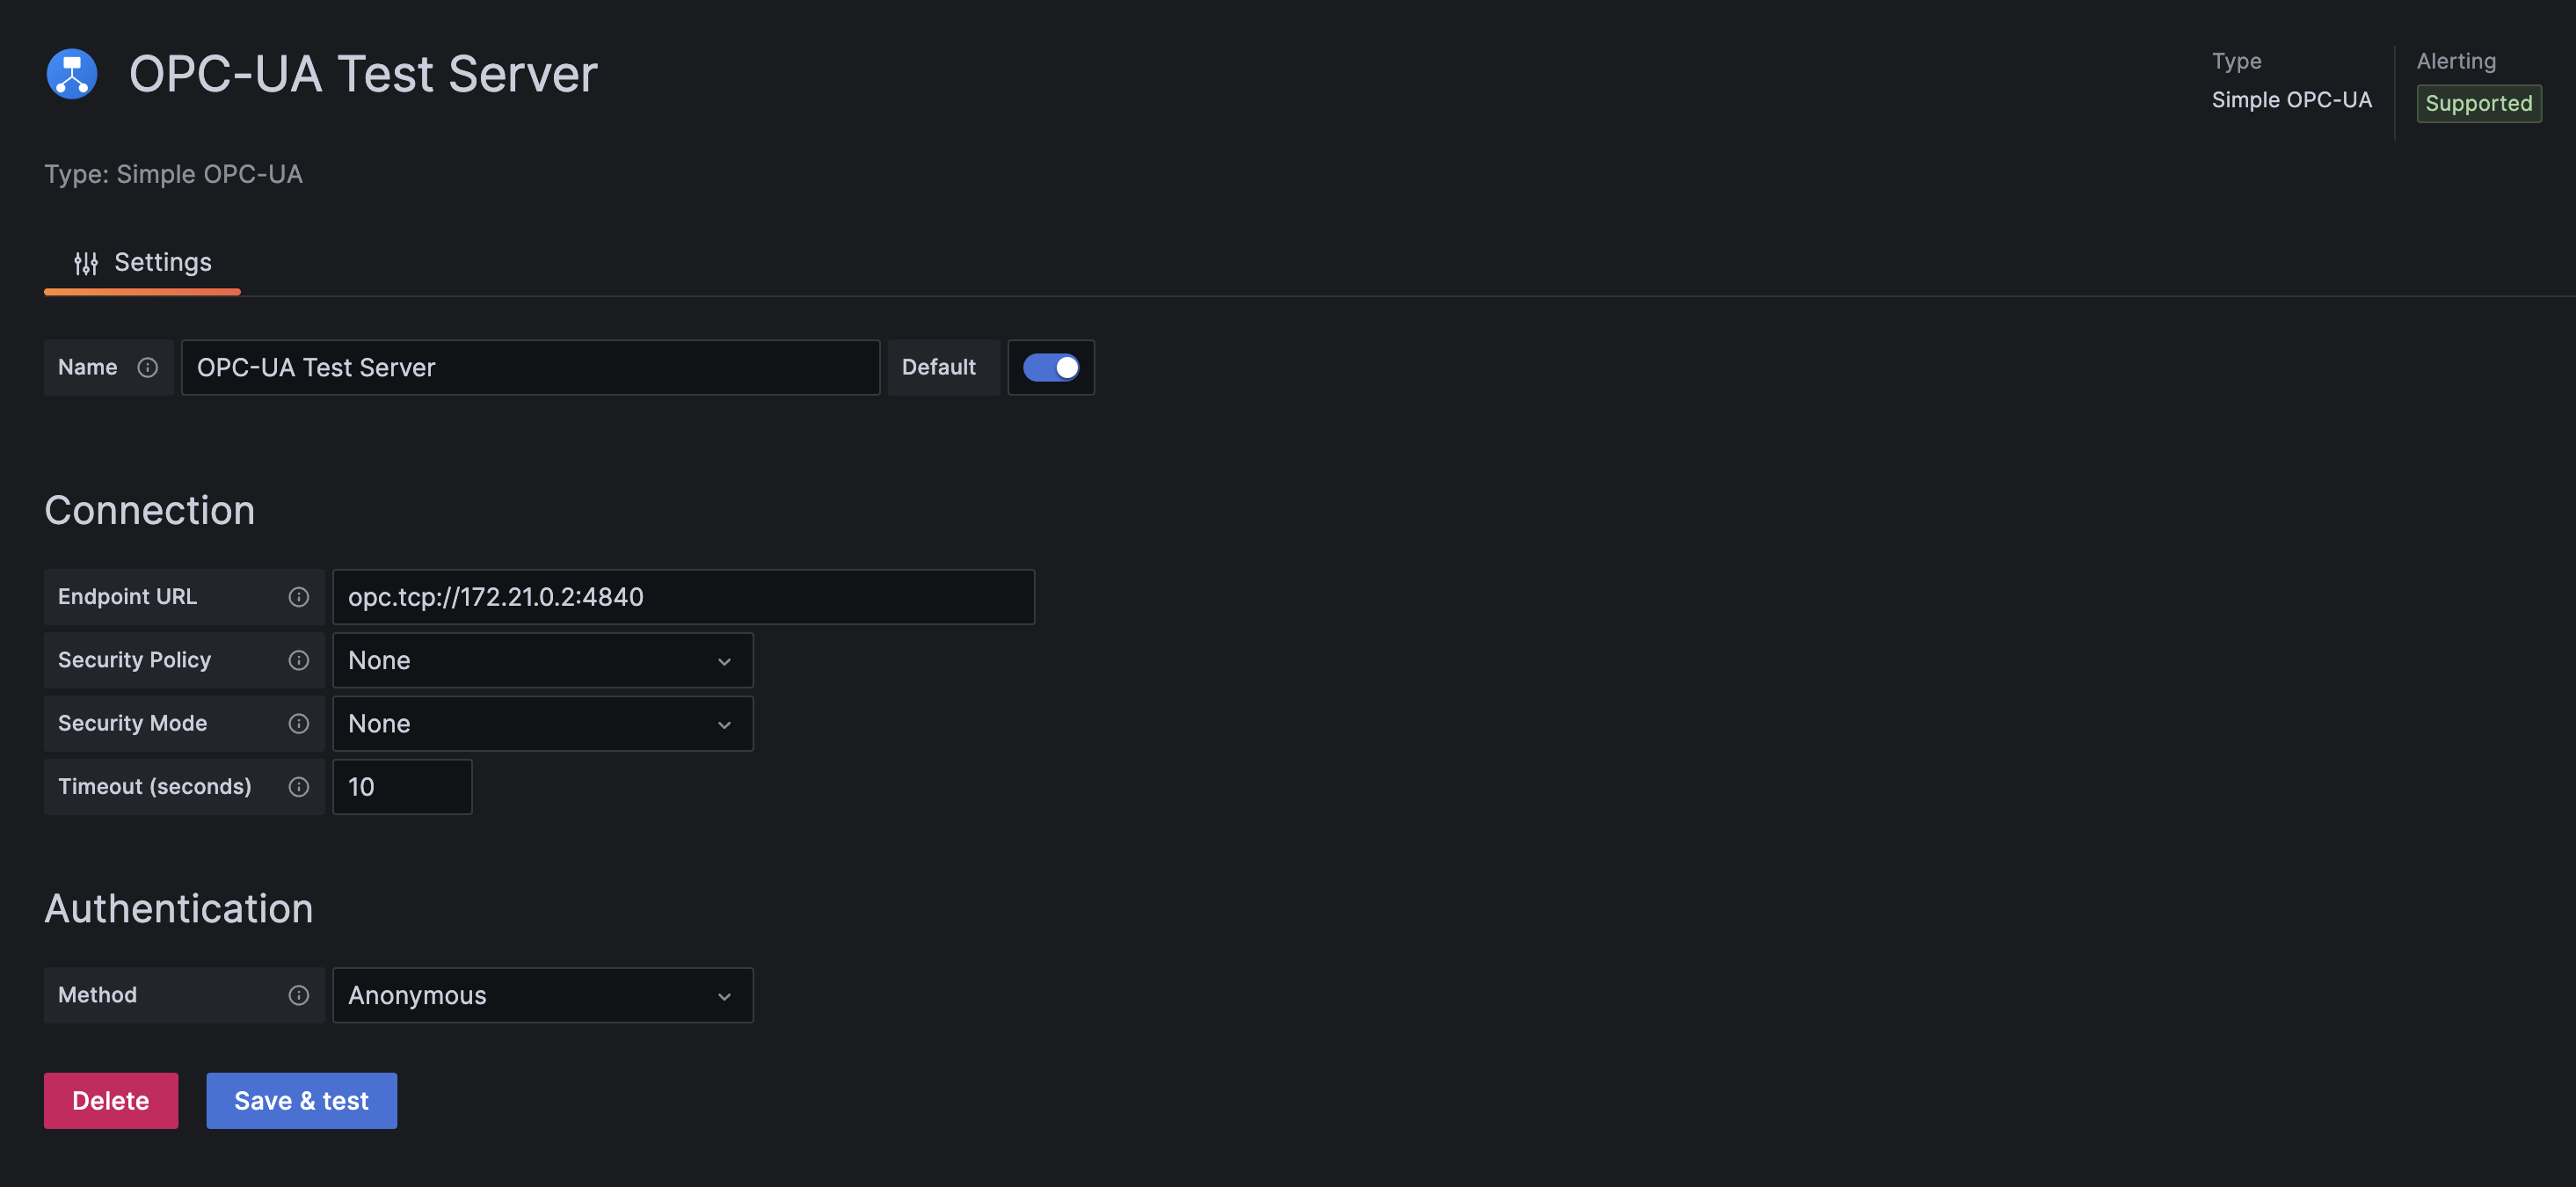The image size is (2576, 1187).
Task: Click the Settings tab sliders icon
Action: (x=86, y=263)
